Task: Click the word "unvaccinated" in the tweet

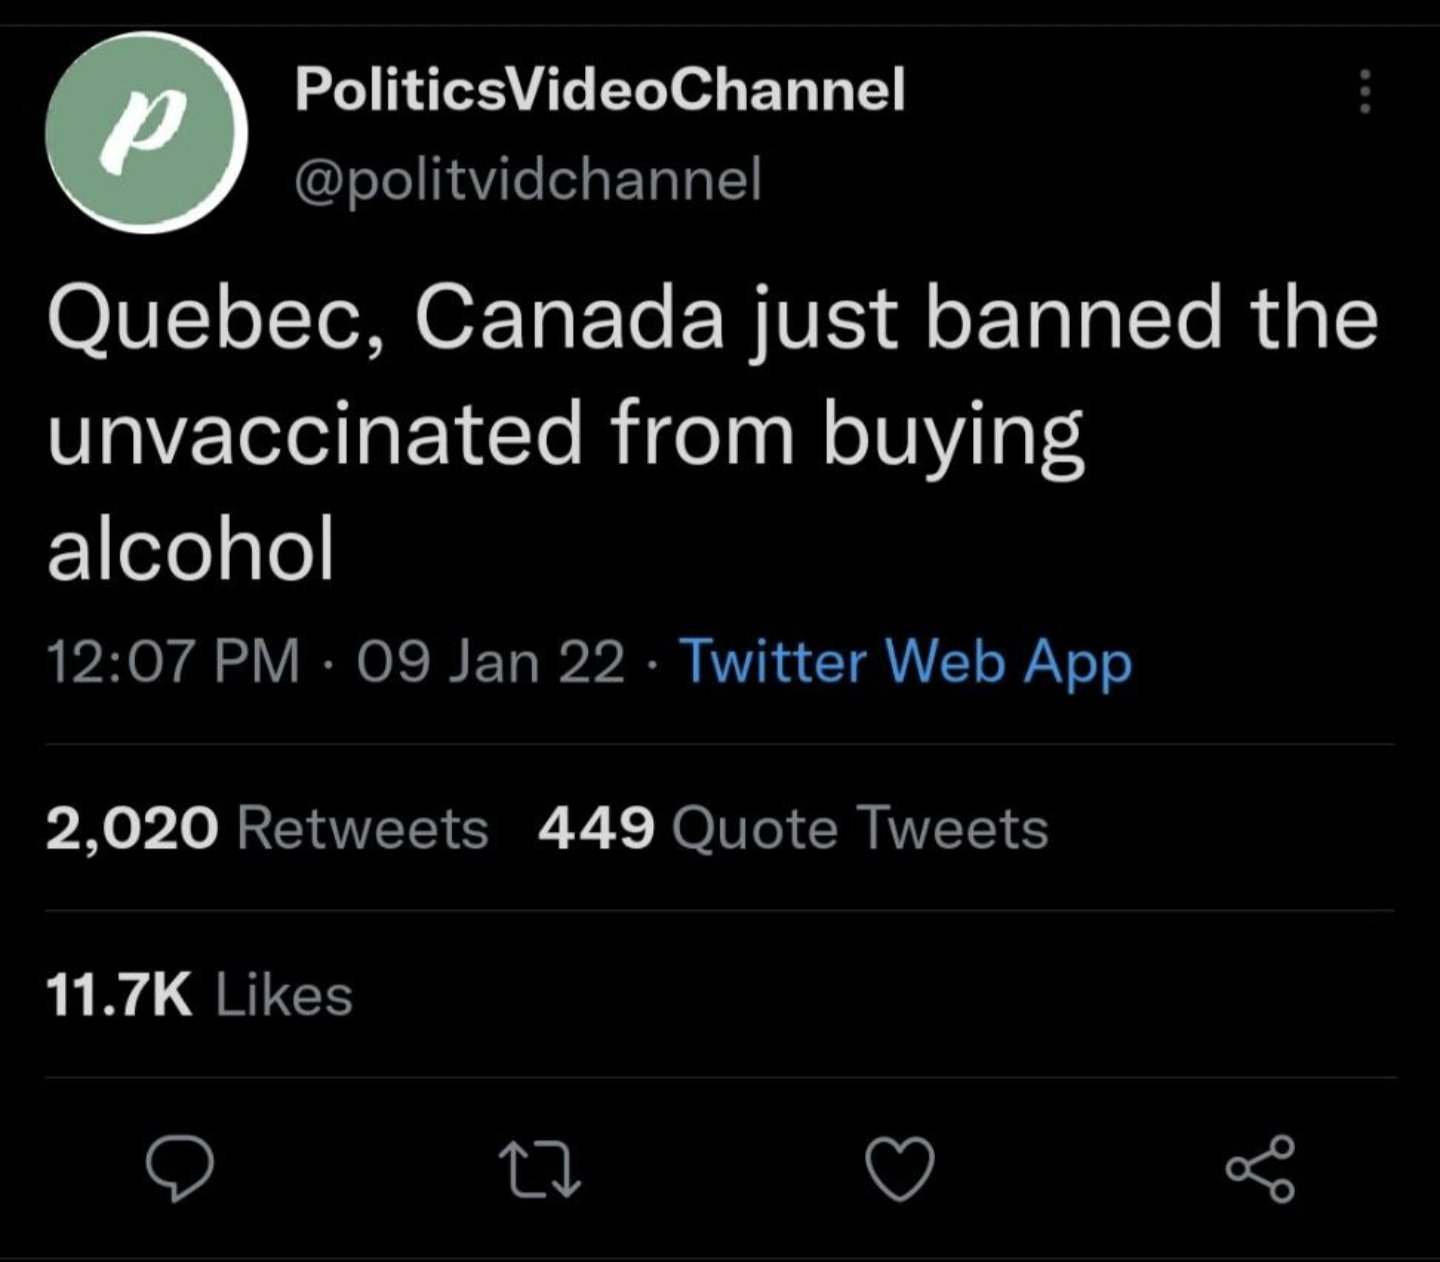Action: (314, 435)
